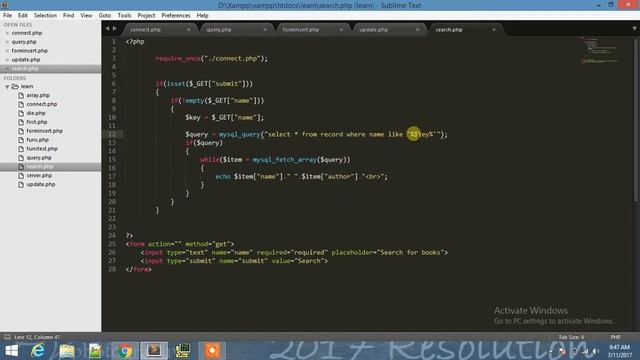
Task: Open File Explorer from taskbar
Action: pos(67,351)
